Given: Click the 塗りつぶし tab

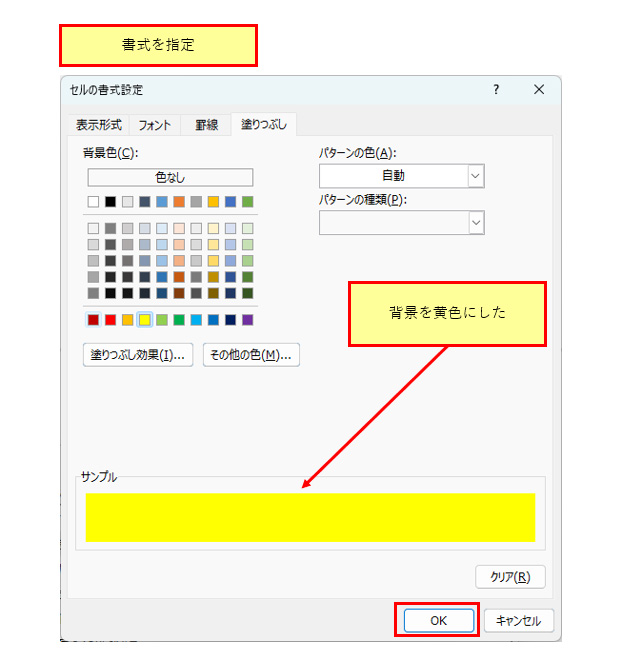Looking at the screenshot, I should [x=263, y=125].
